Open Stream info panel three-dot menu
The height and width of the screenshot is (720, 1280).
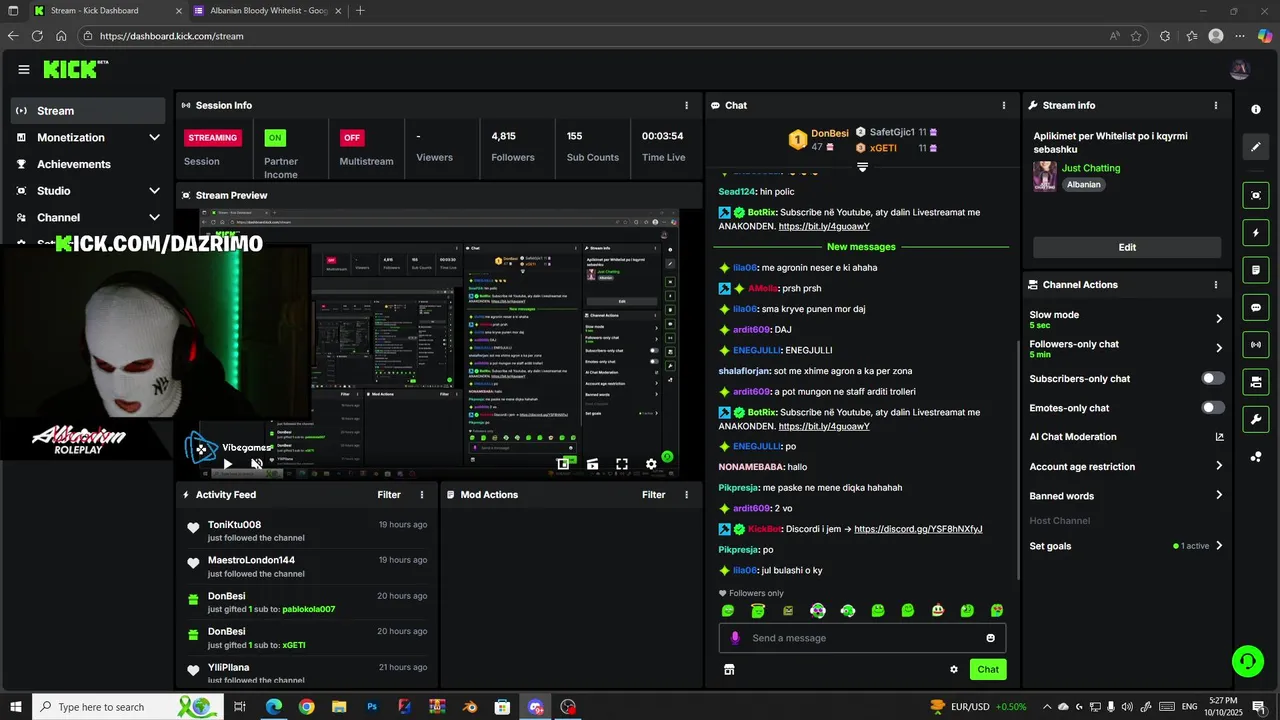[x=1216, y=105]
